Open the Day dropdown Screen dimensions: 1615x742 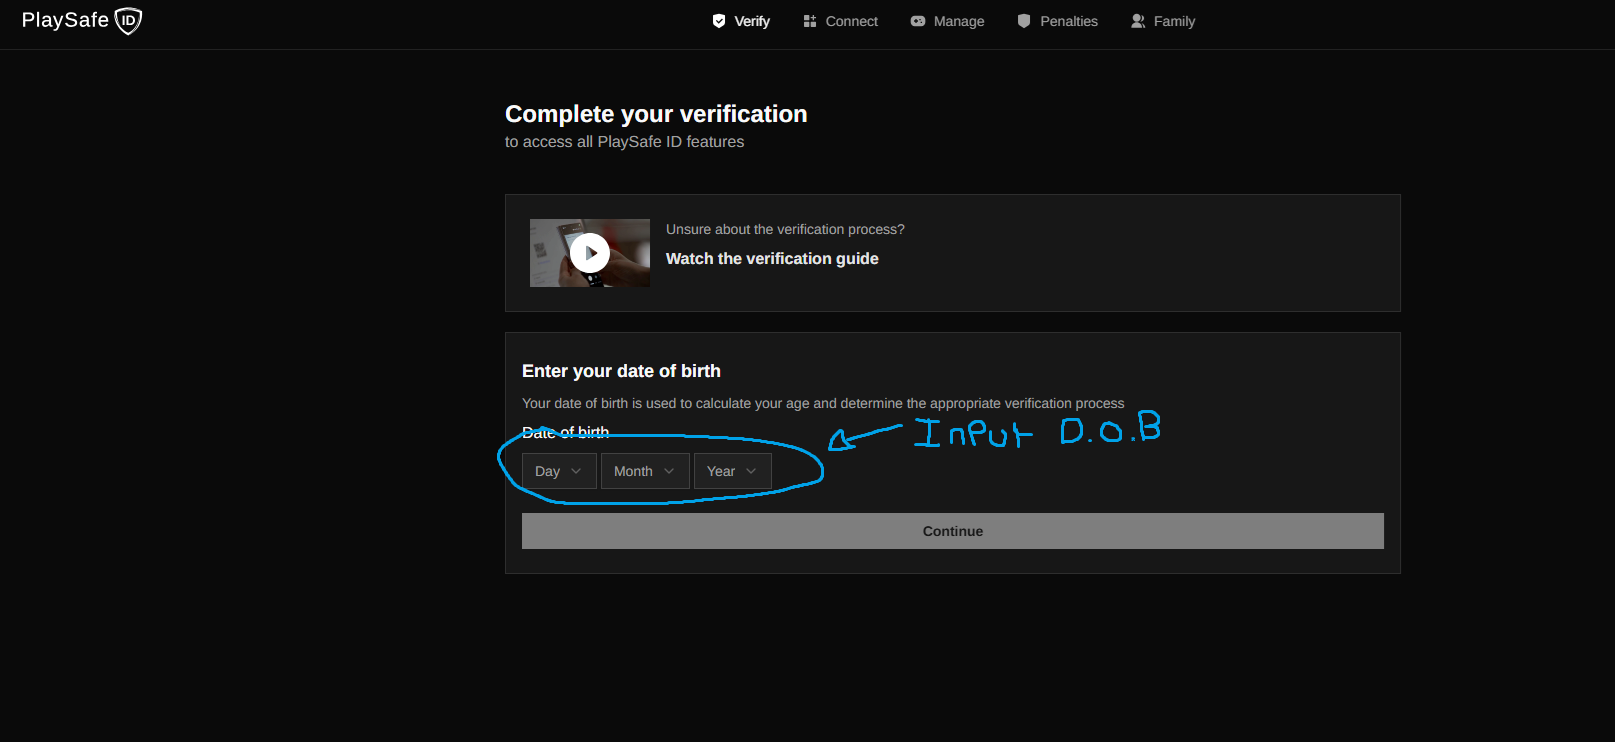[559, 471]
